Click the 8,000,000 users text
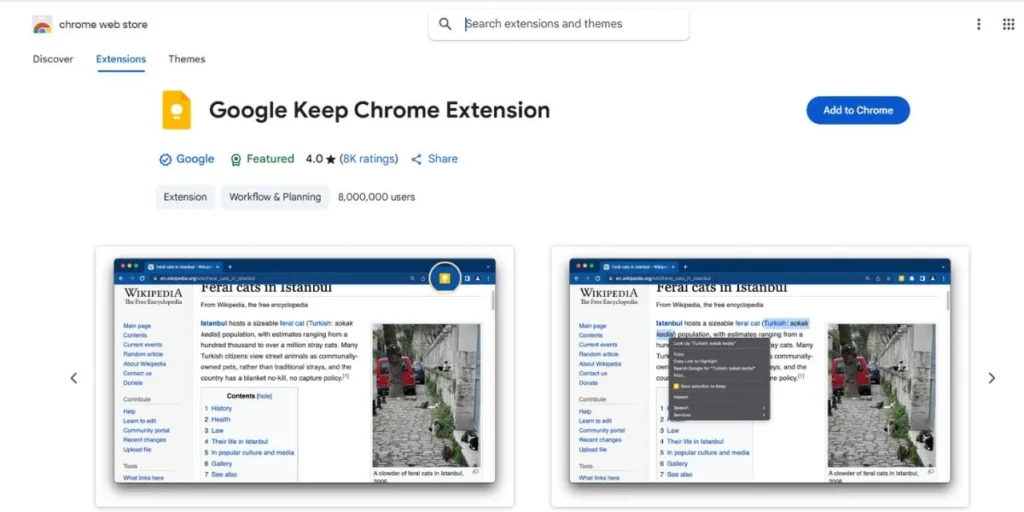Viewport: 1024px width, 512px height. tap(376, 197)
